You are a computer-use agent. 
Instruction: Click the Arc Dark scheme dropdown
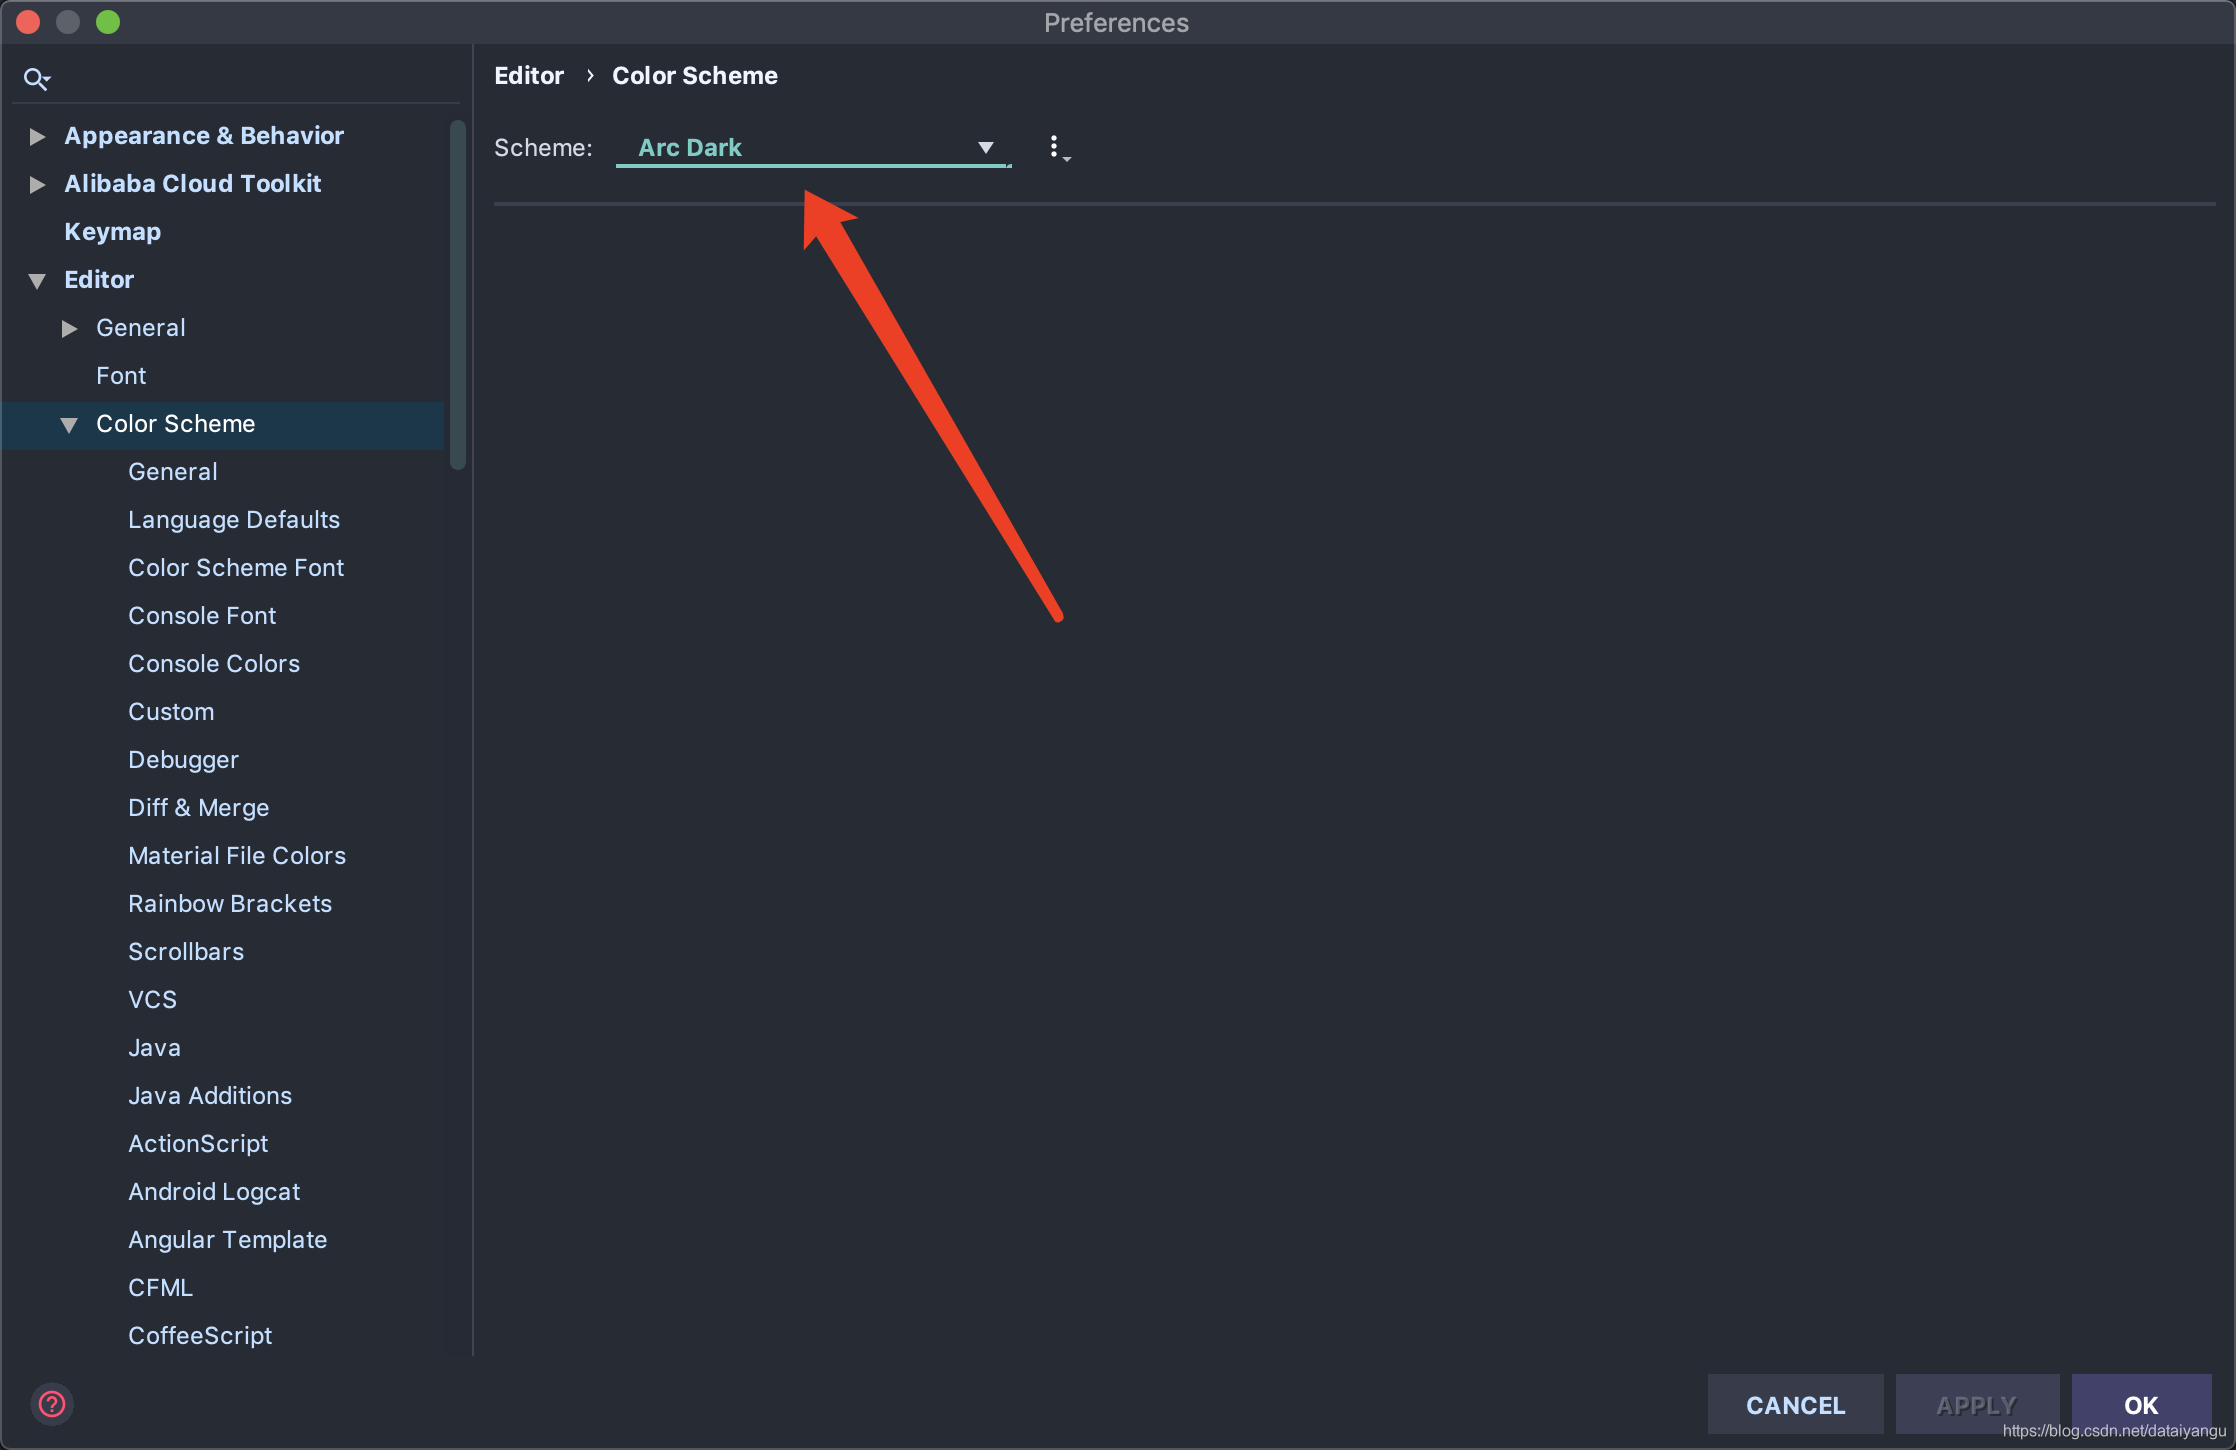[813, 147]
